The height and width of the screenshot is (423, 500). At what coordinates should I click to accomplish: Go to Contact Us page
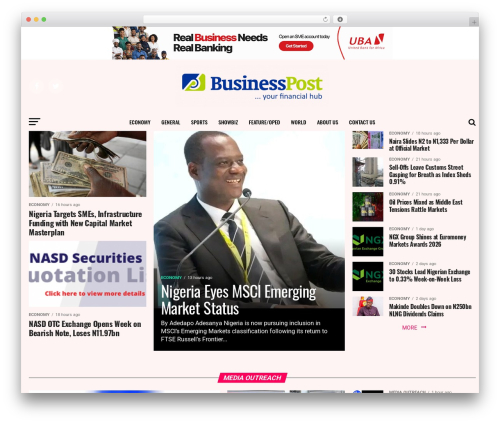click(362, 122)
